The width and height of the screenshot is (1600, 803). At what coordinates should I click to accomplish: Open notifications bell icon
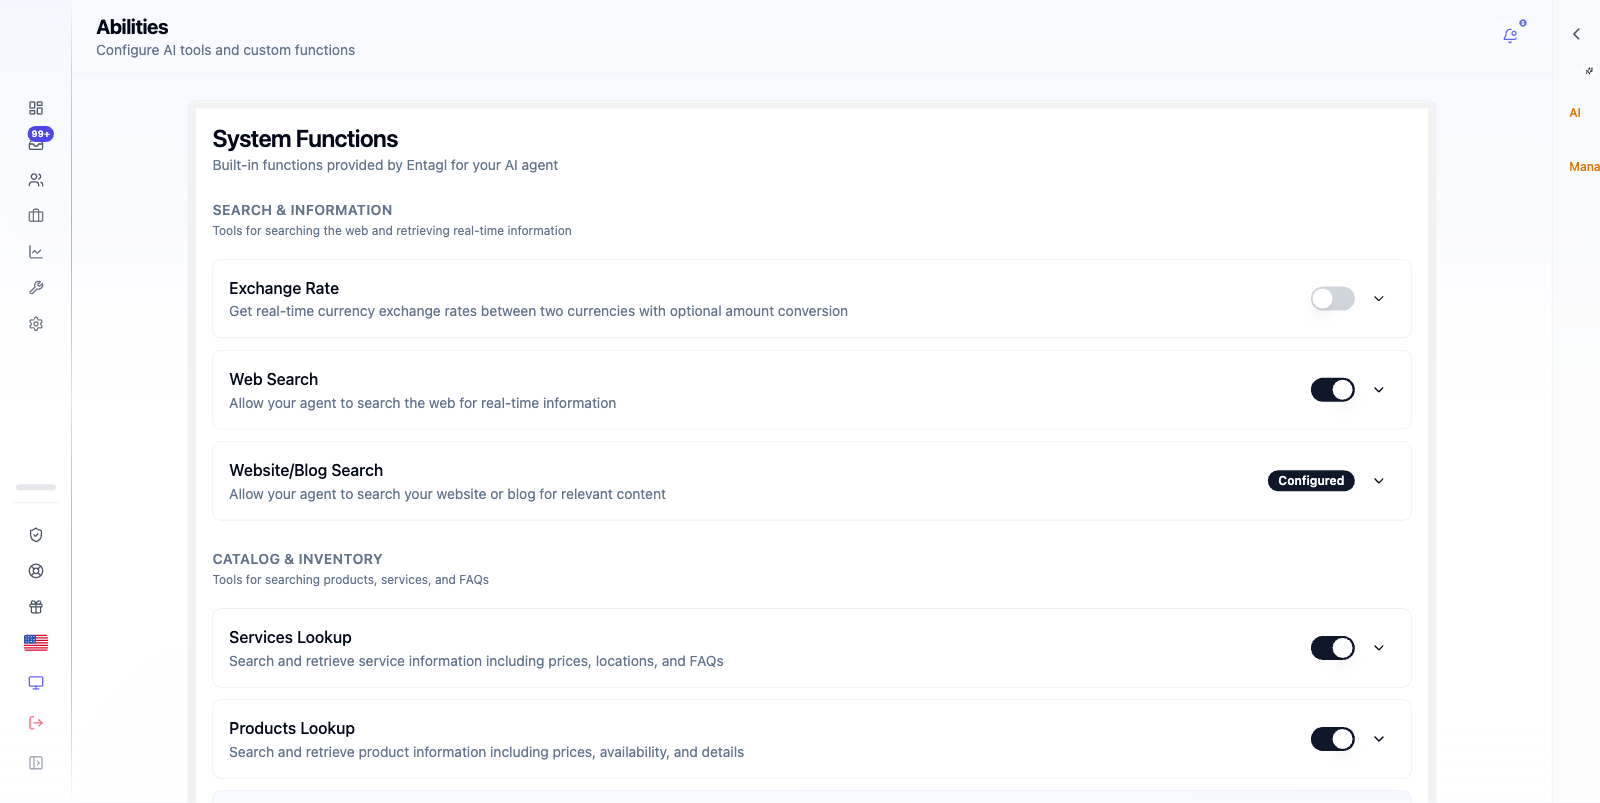[x=1510, y=36]
